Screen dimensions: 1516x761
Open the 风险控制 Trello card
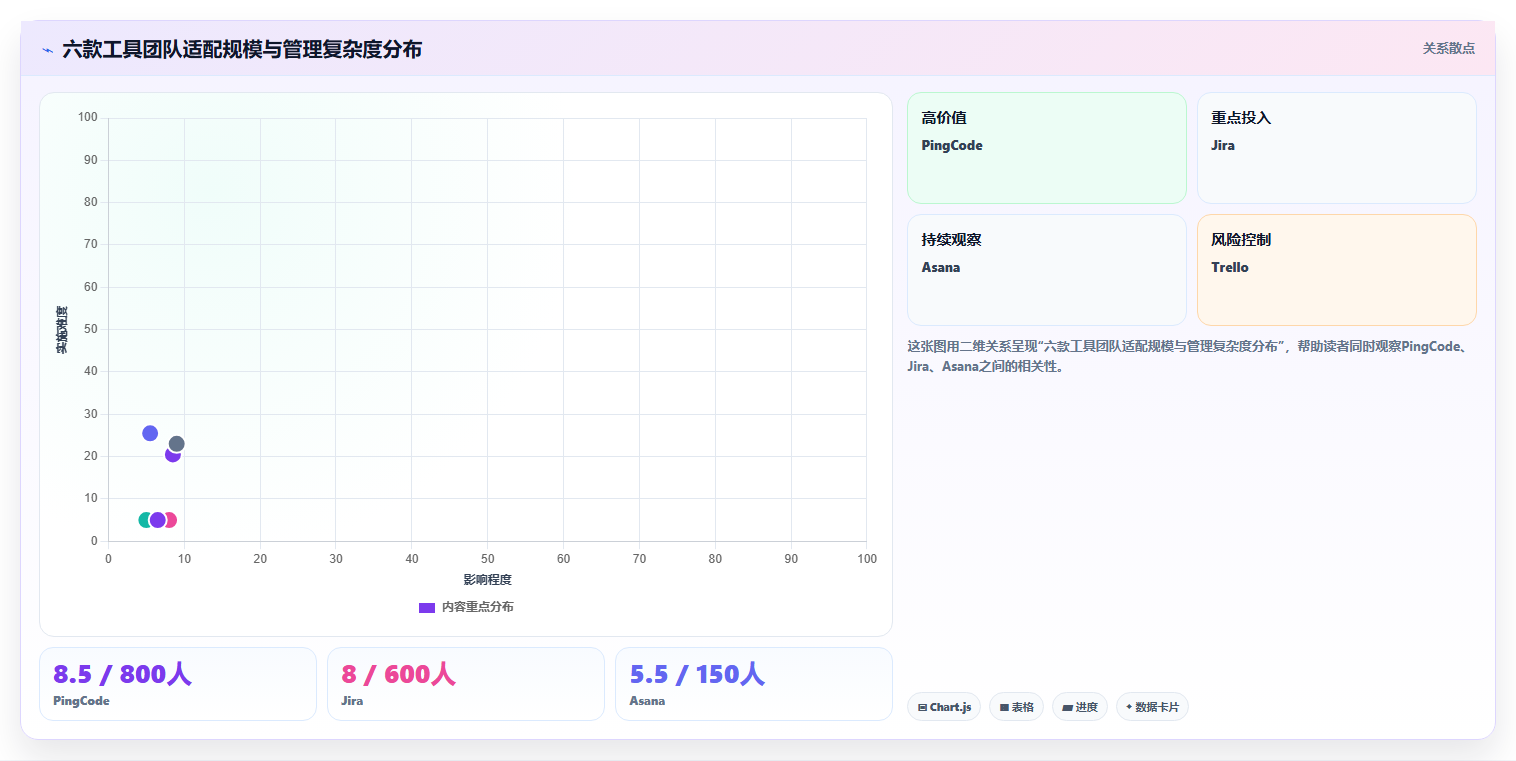1336,270
